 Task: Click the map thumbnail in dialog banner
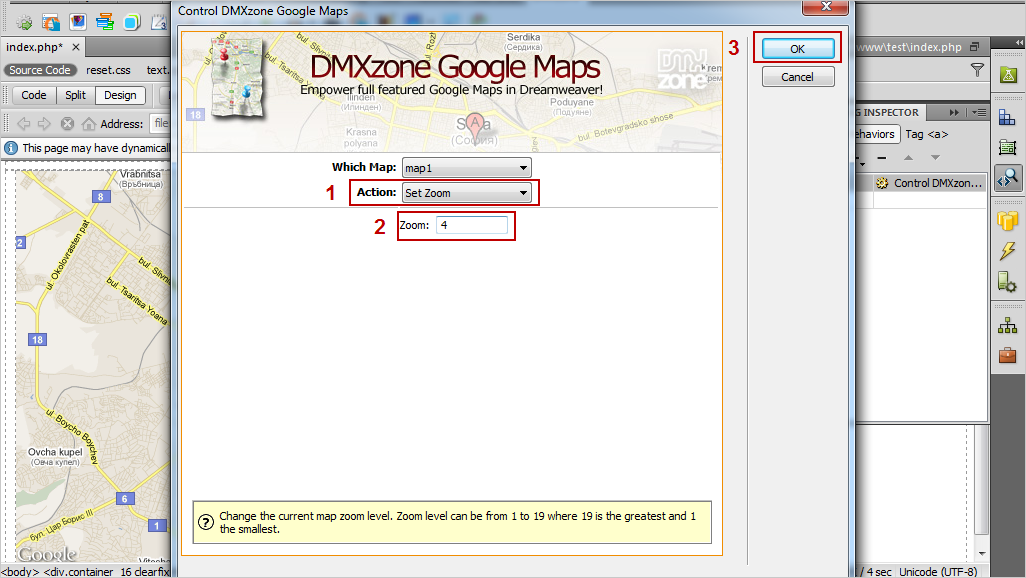tap(236, 77)
